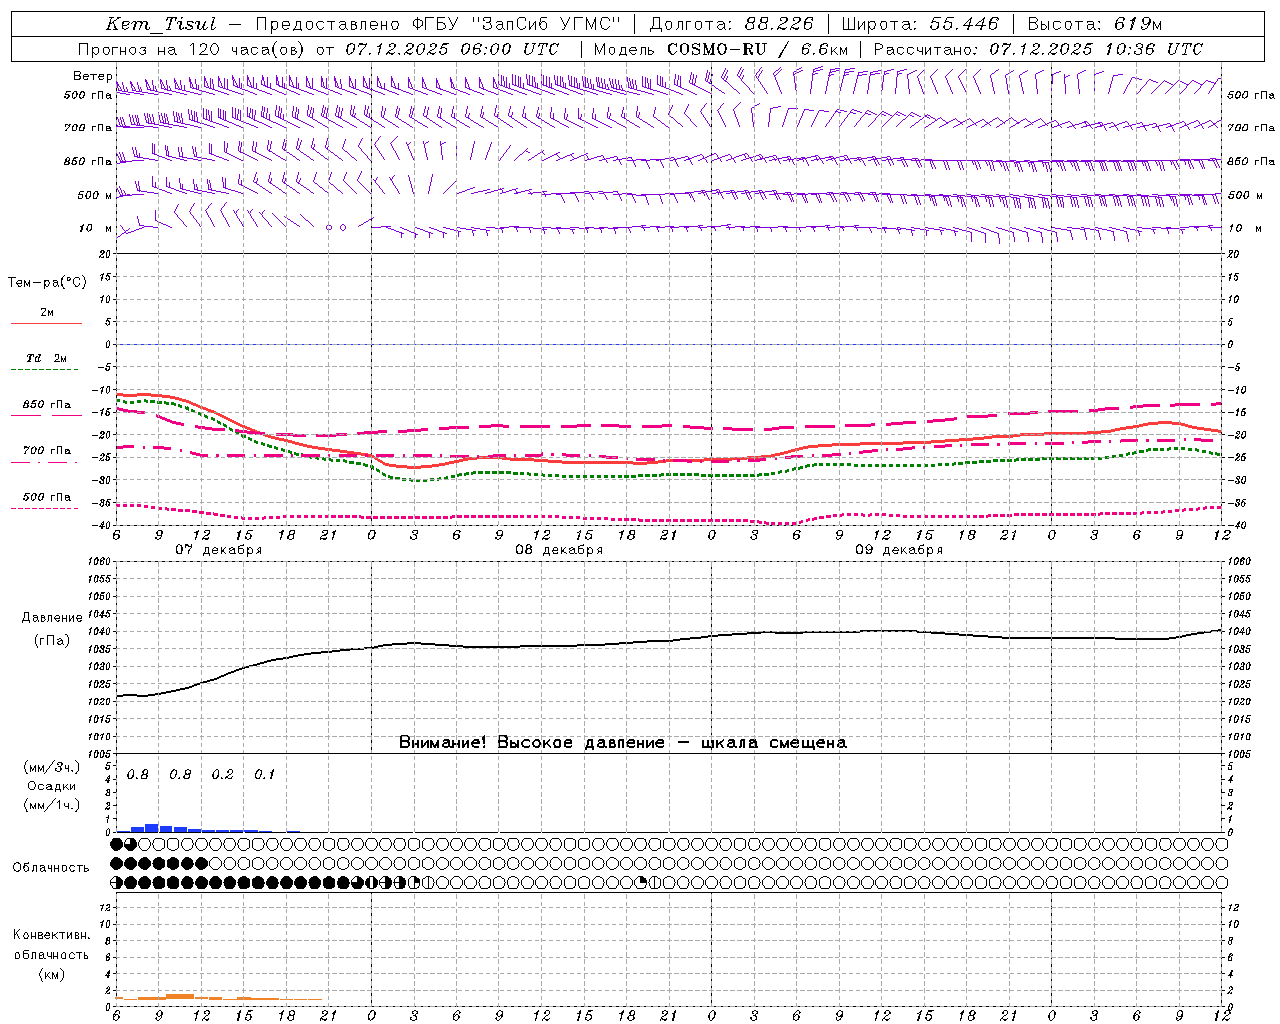Click the '(мм/1ч.)' precipitation unit label
Screen dimensions: 1280x1024
[51, 805]
